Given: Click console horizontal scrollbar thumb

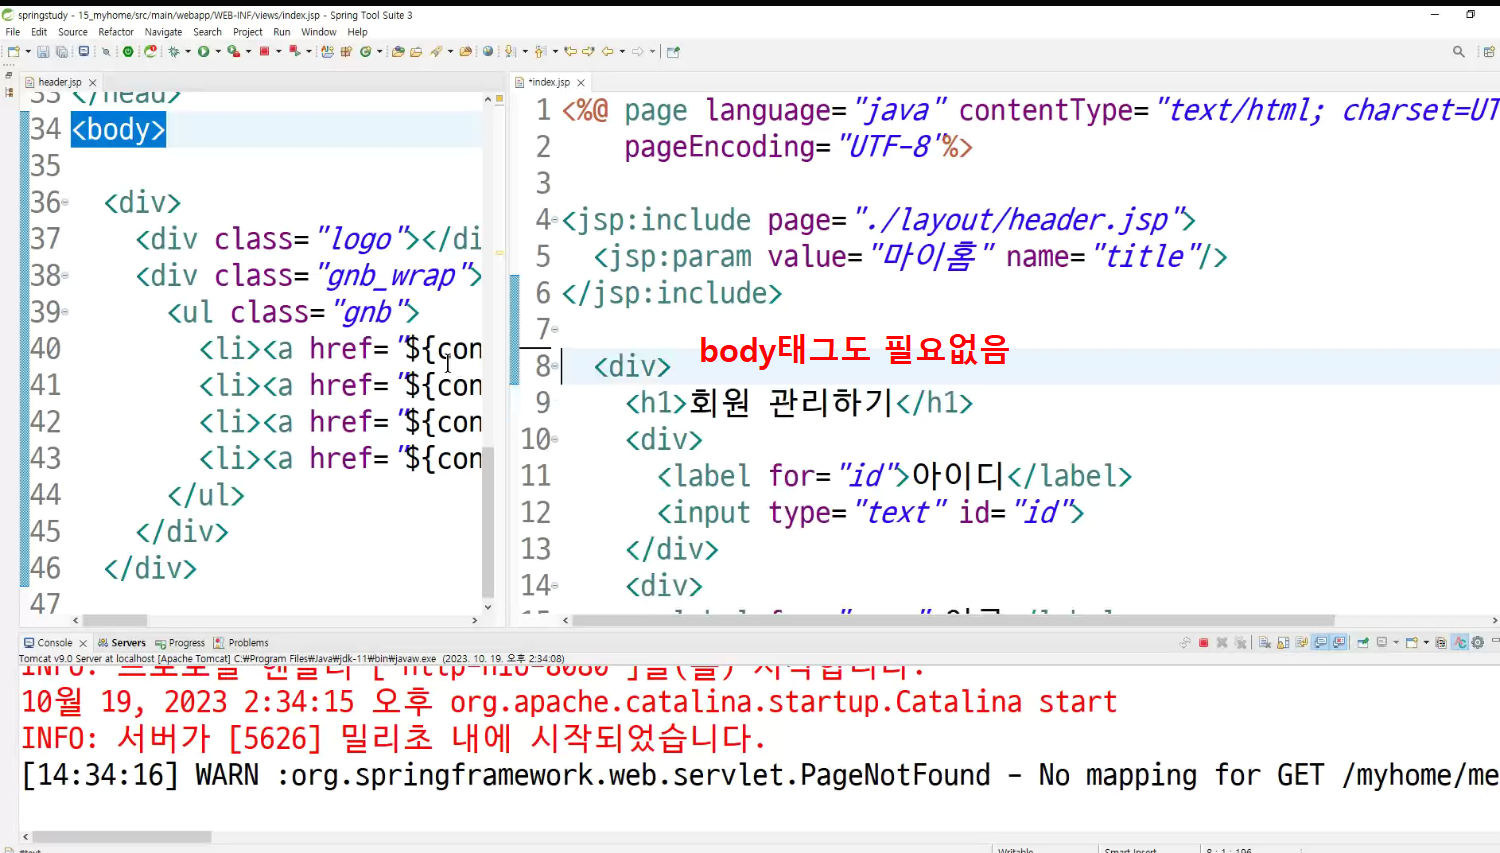Looking at the screenshot, I should (122, 837).
